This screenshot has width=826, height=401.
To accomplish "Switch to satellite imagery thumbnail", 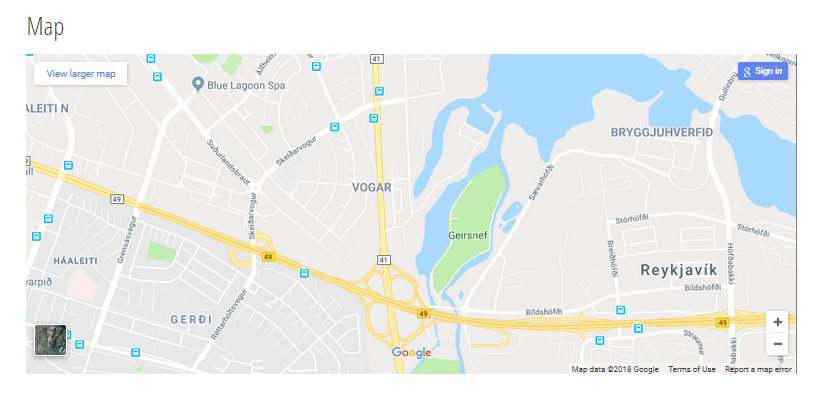I will coord(51,340).
